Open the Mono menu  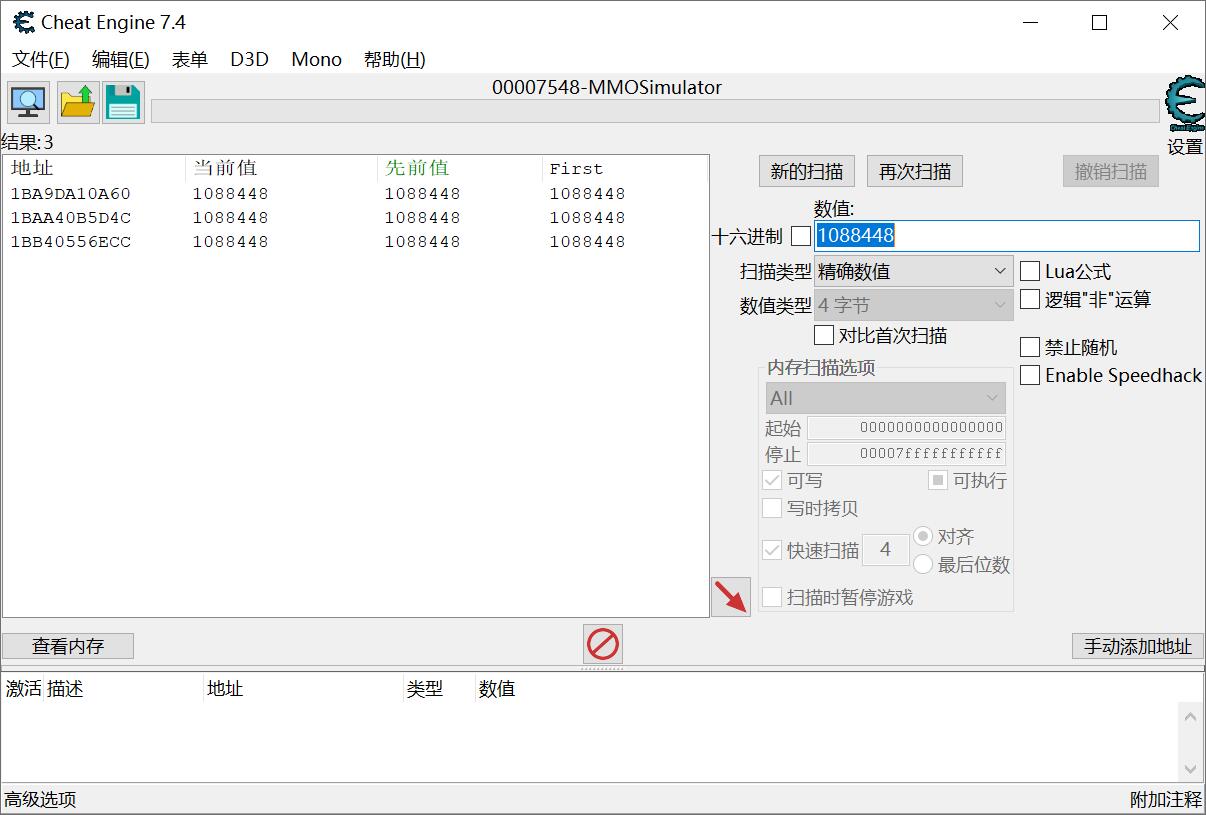317,59
